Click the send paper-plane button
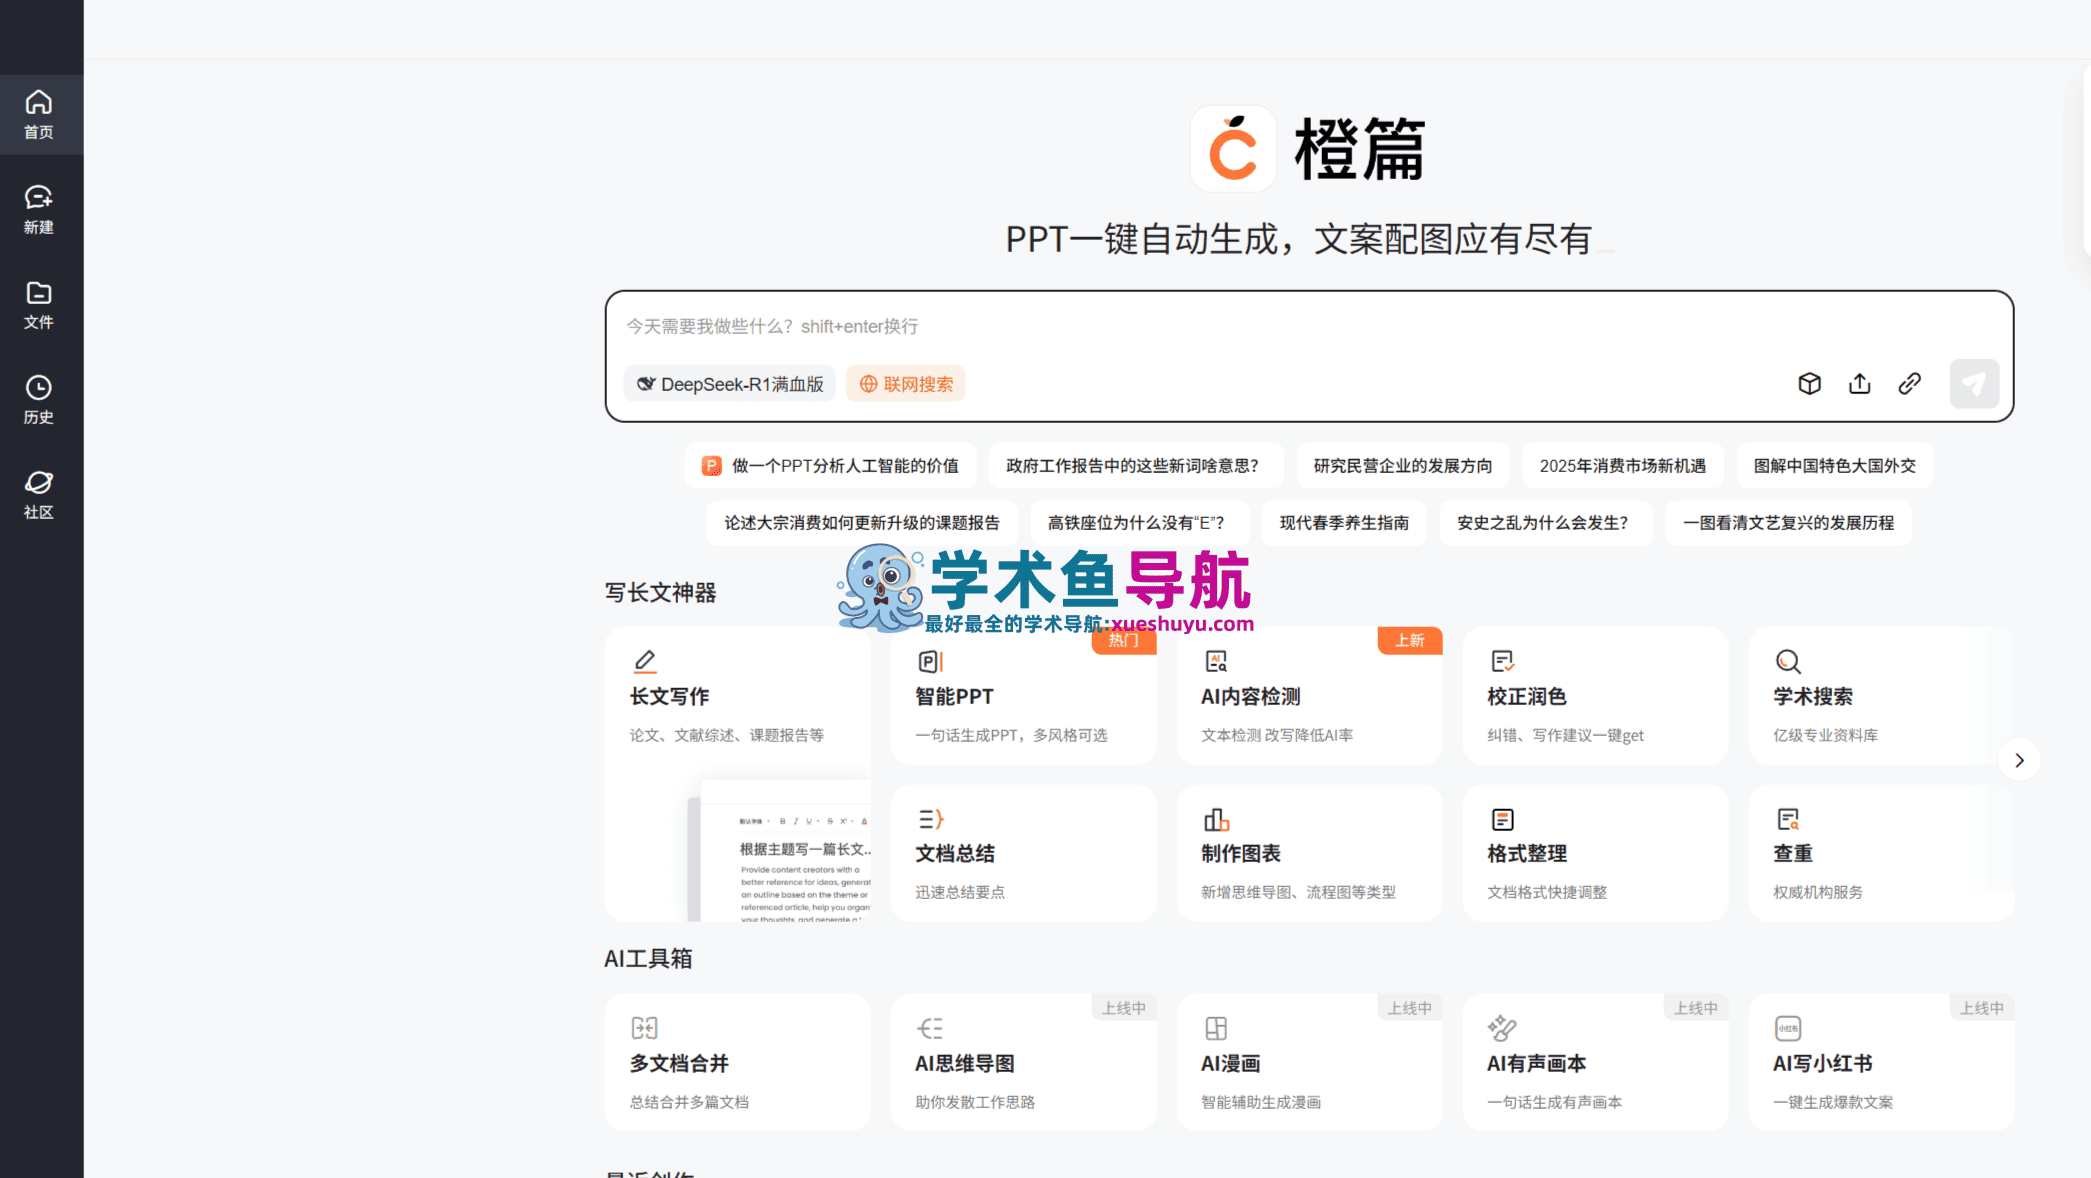 point(1974,384)
